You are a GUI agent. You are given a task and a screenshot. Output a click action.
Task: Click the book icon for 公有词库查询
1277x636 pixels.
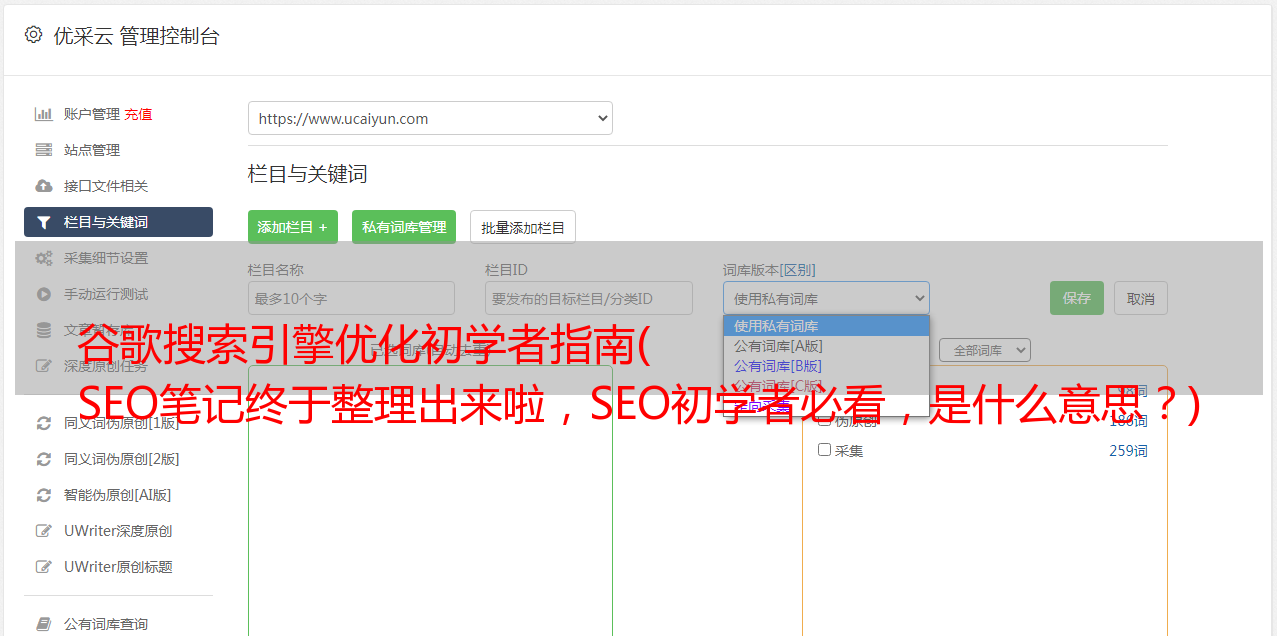[44, 624]
